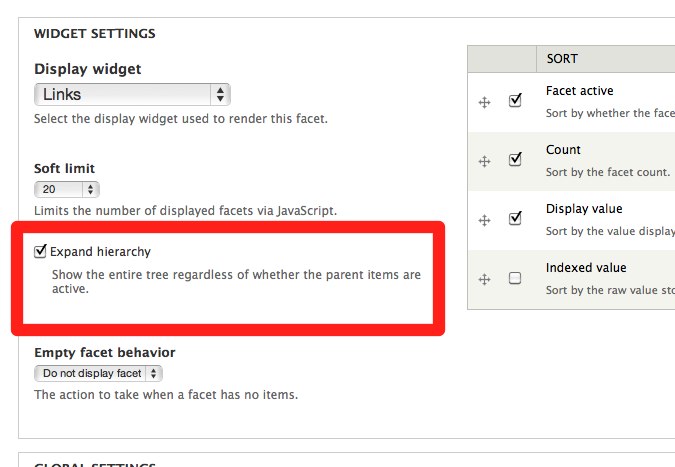Click the Widget Settings section heading
The height and width of the screenshot is (467, 675).
(95, 33)
